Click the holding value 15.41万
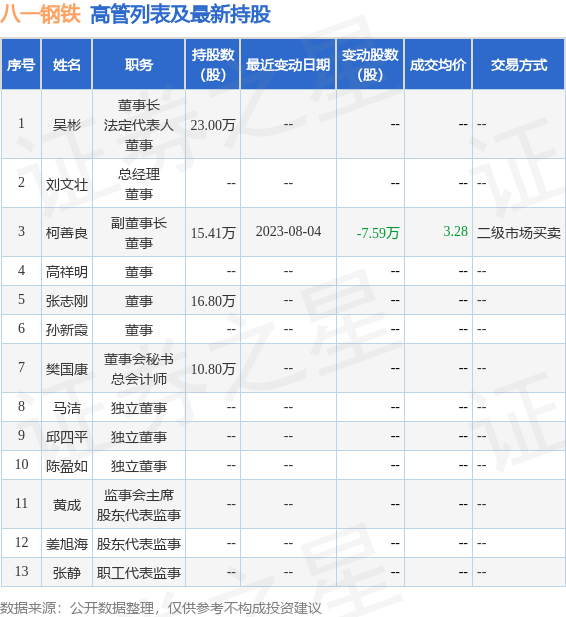The image size is (566, 617). (x=213, y=233)
